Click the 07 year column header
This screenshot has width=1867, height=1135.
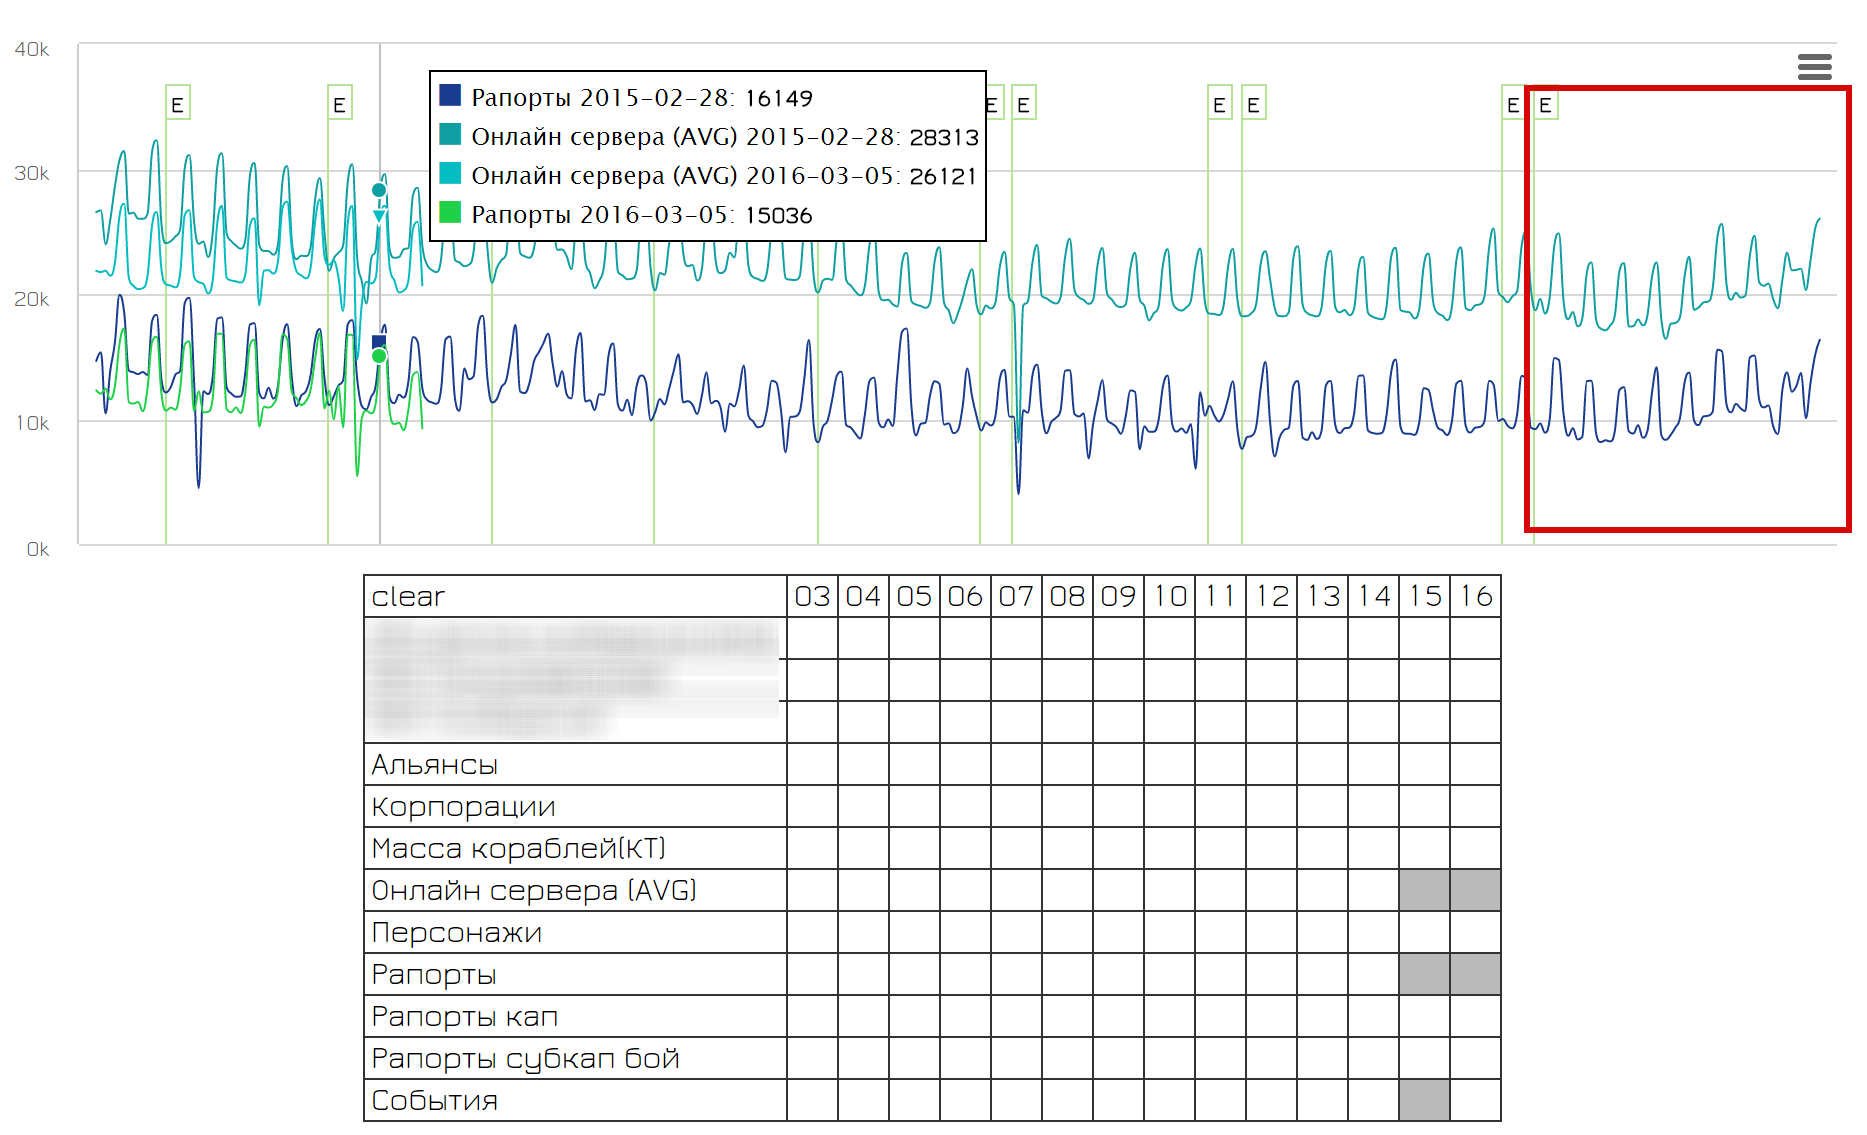[1017, 596]
